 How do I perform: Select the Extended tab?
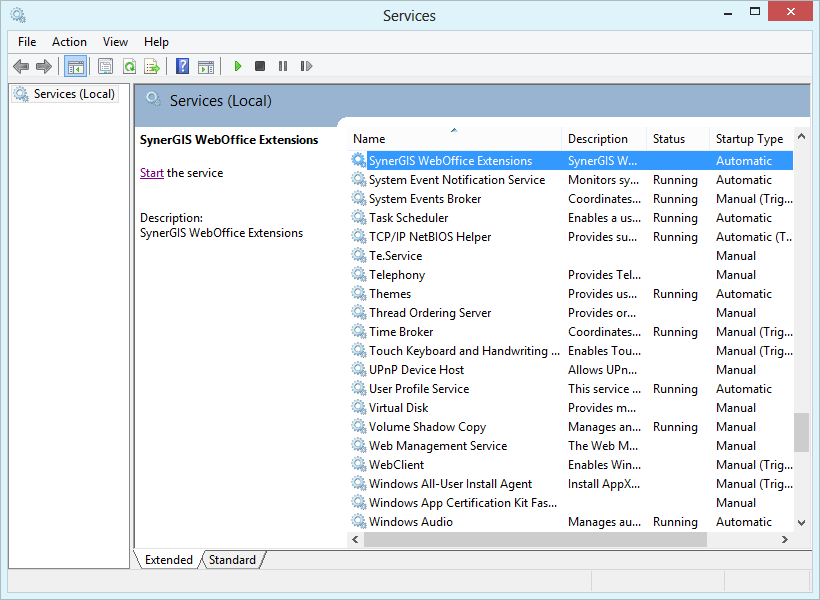[x=168, y=560]
